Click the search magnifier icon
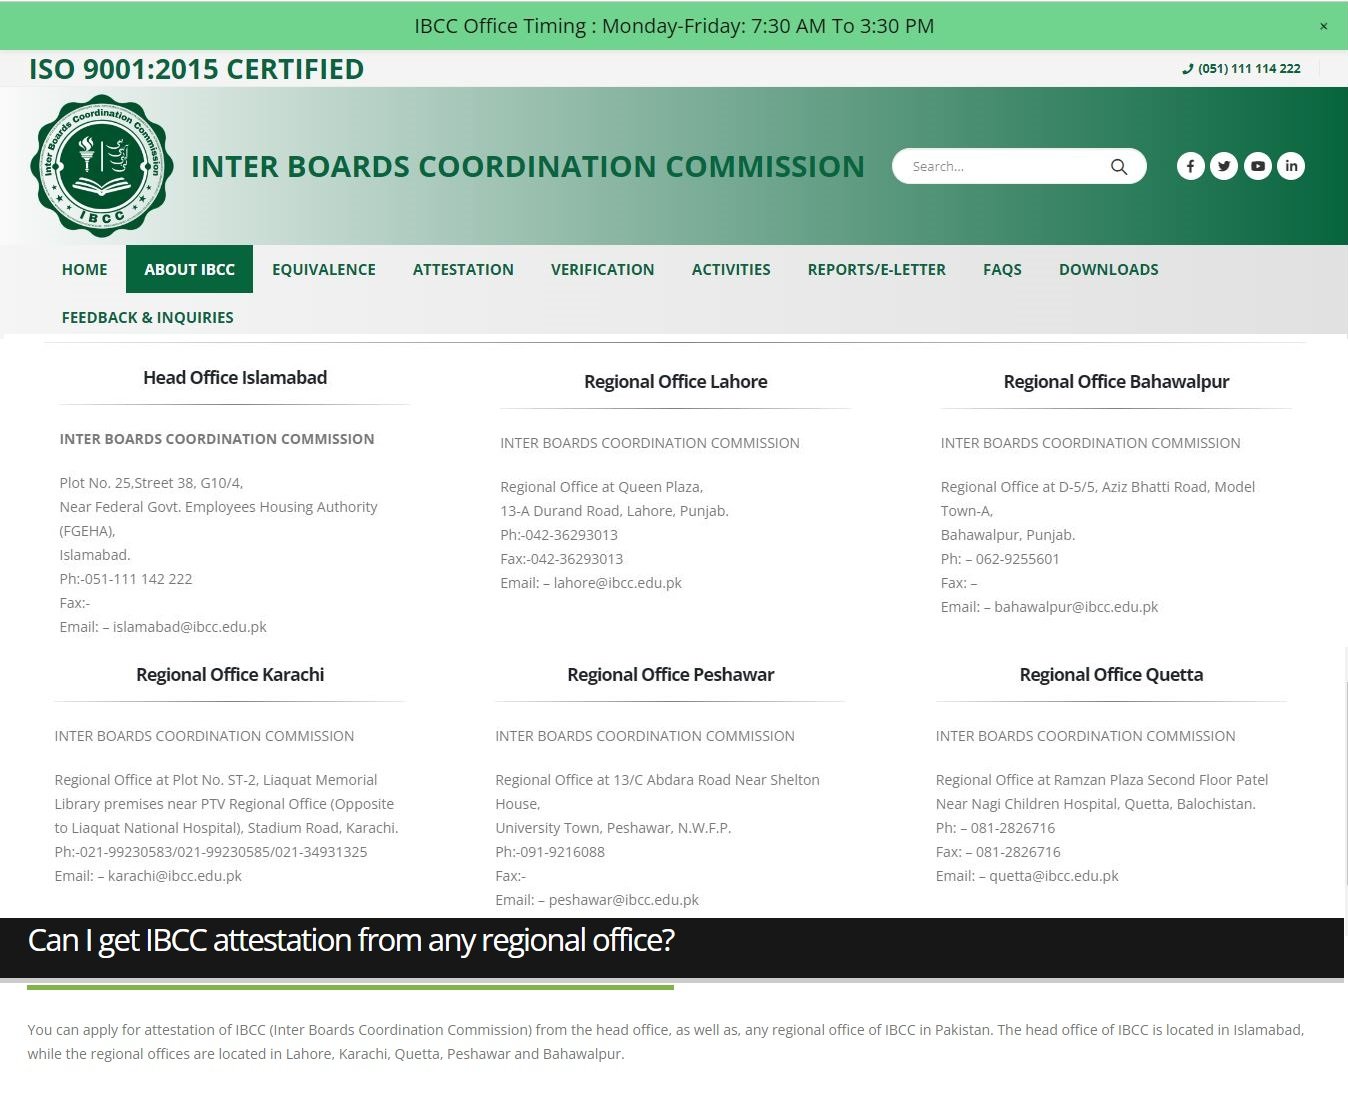The image size is (1348, 1094). tap(1119, 167)
